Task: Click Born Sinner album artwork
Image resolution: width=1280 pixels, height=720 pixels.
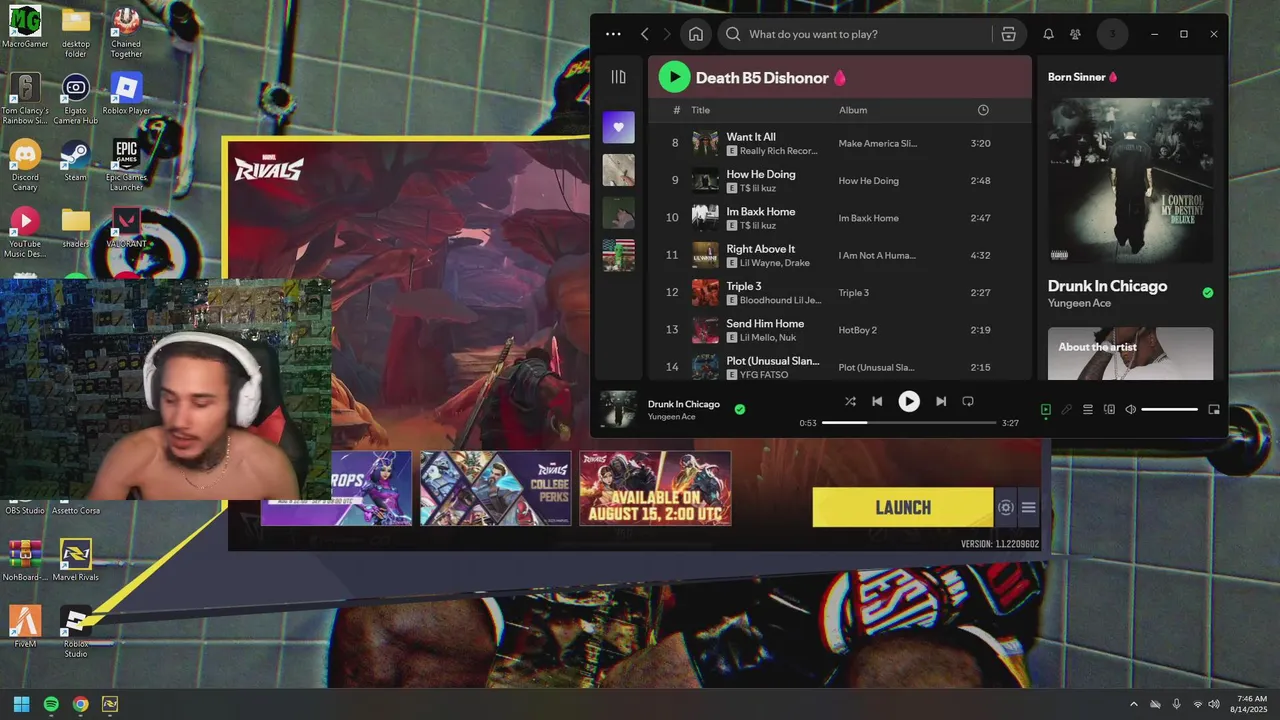Action: 1130,180
